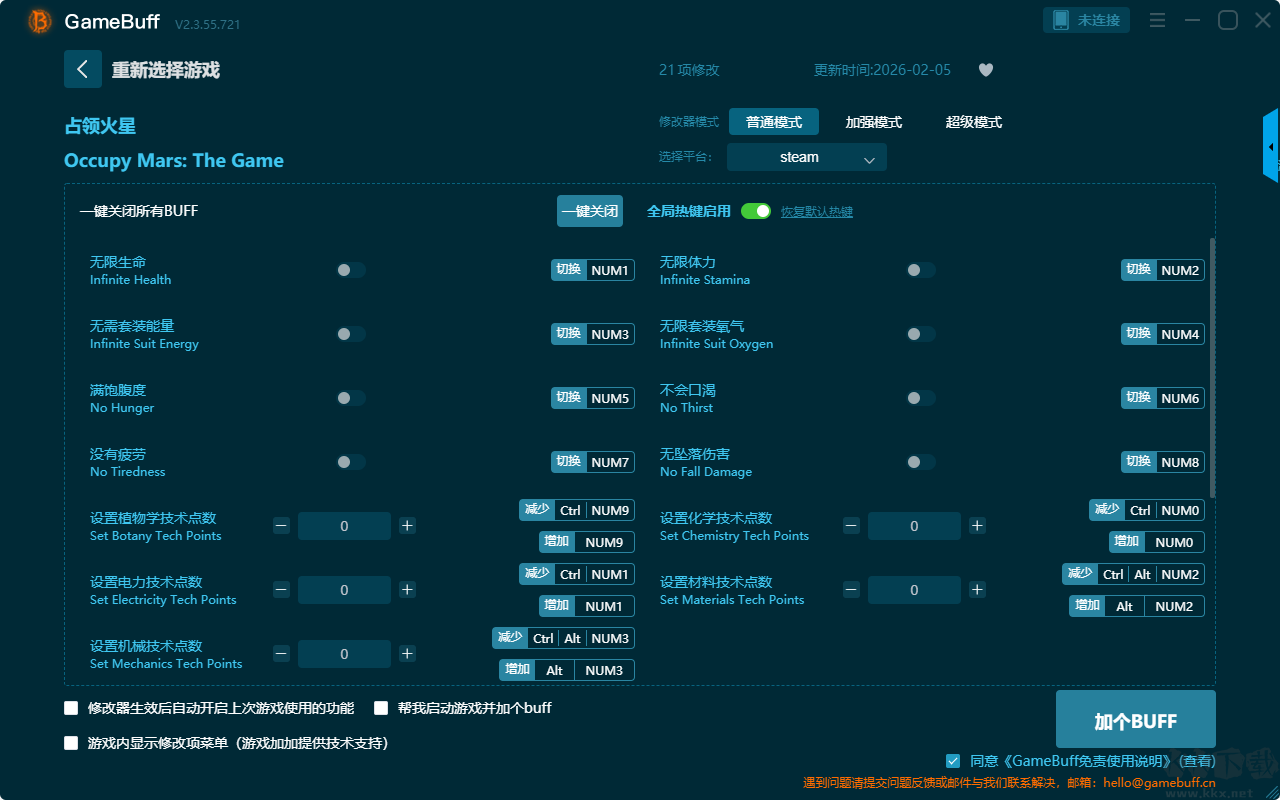Click 减少 Ctrl NUM9 hotkey for Botany

click(x=577, y=510)
